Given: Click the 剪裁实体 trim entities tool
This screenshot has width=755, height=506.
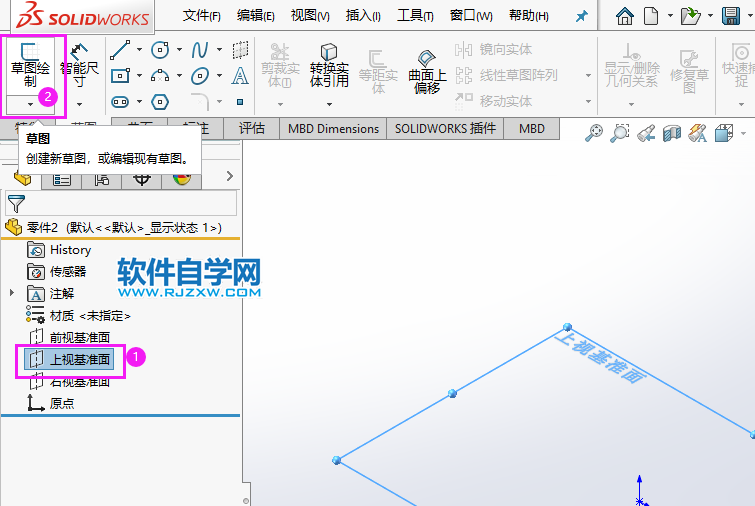Looking at the screenshot, I should point(280,65).
